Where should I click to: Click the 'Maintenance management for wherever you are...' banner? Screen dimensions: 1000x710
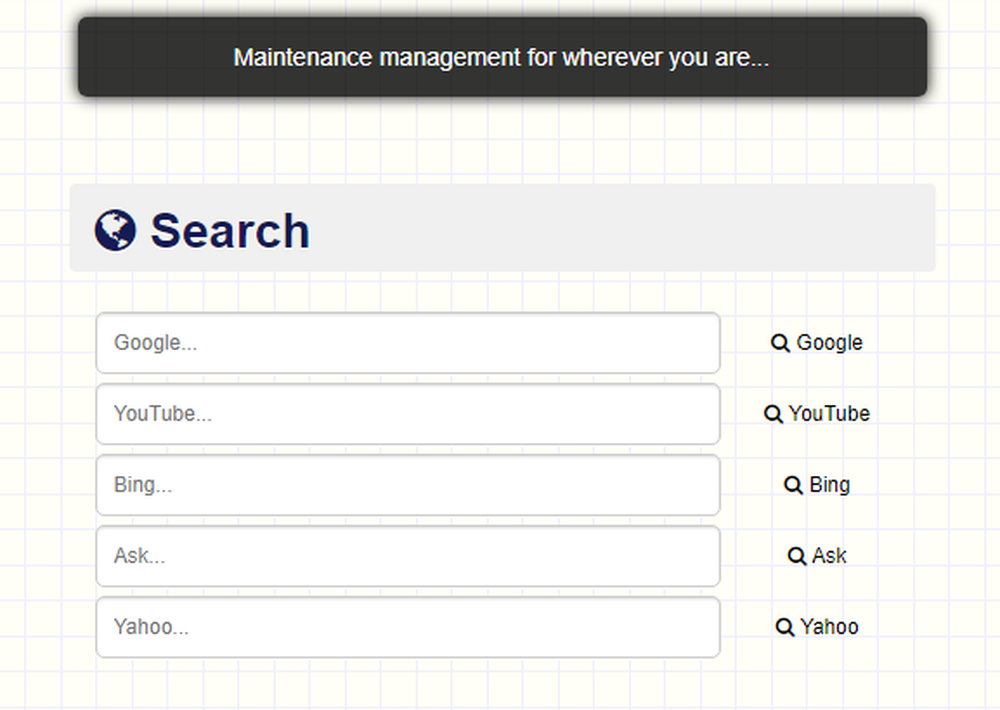click(x=503, y=57)
